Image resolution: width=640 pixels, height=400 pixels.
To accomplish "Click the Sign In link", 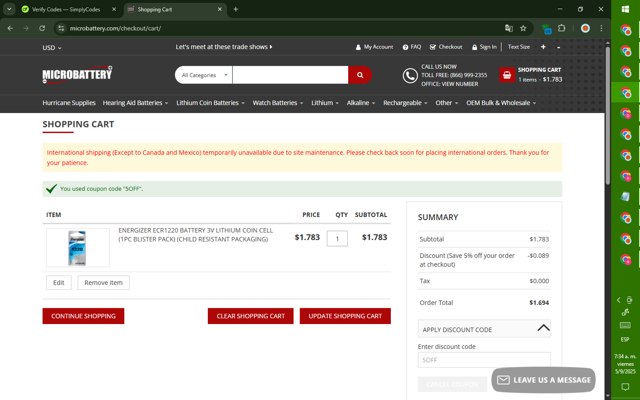I will click(484, 47).
